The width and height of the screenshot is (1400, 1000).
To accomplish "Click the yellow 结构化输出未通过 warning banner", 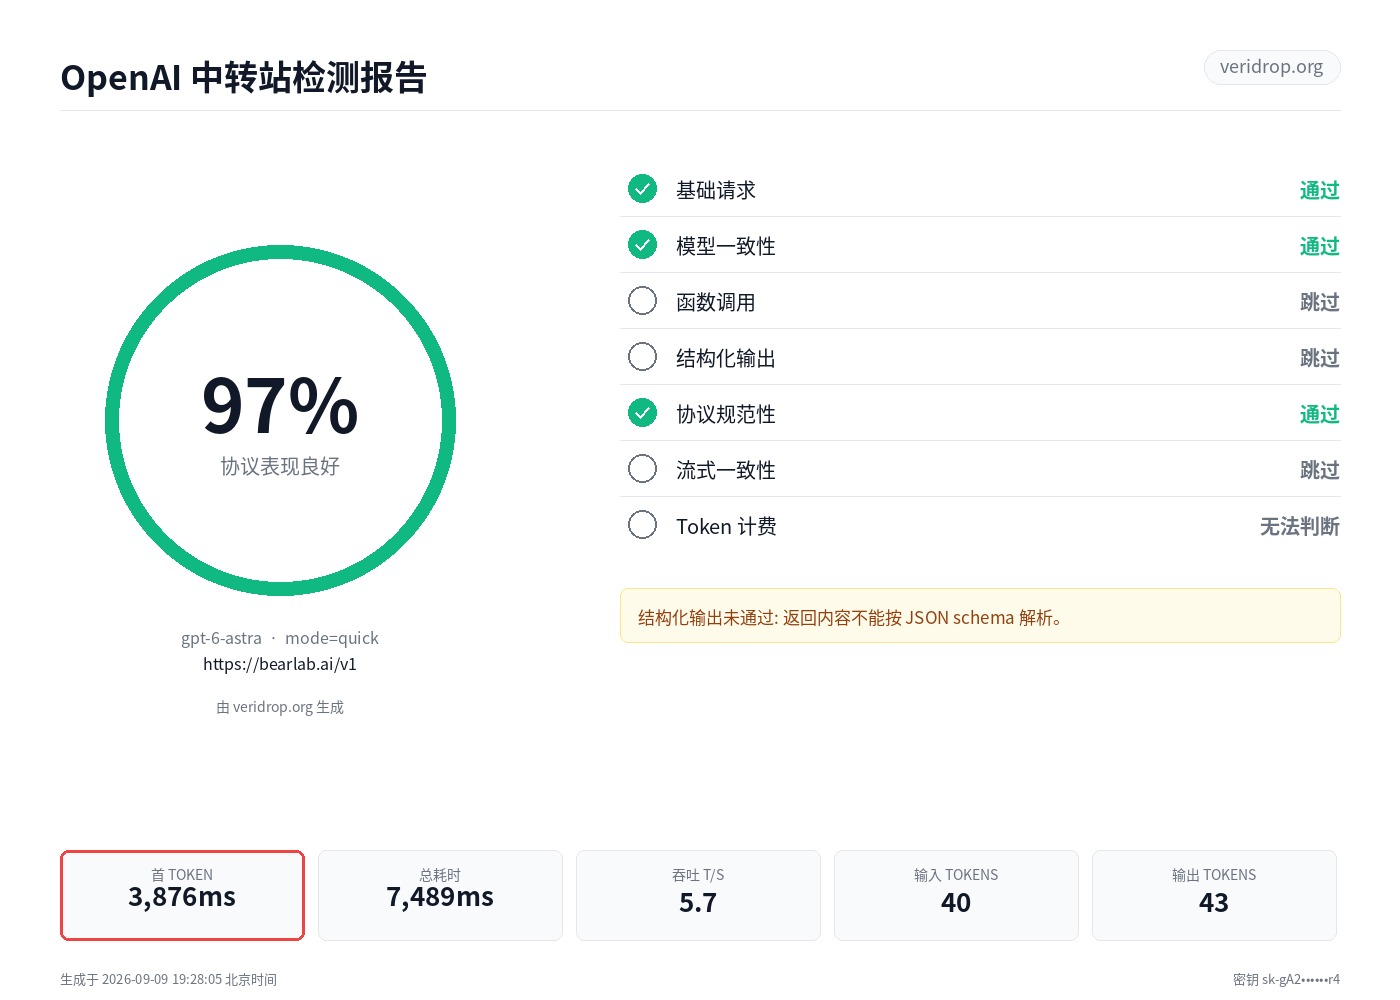I will [x=980, y=616].
